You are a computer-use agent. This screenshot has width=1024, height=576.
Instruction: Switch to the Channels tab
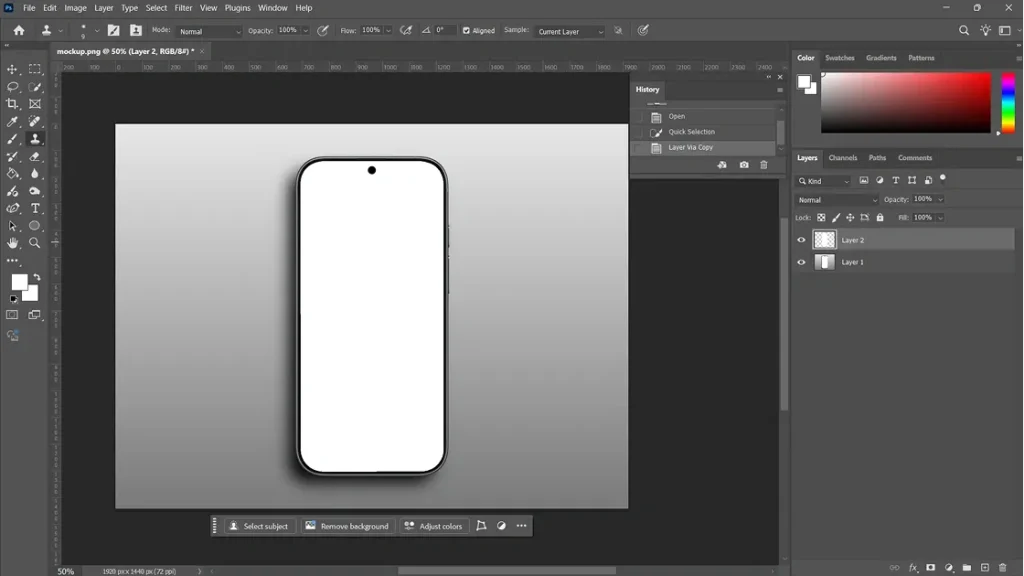[x=842, y=158]
